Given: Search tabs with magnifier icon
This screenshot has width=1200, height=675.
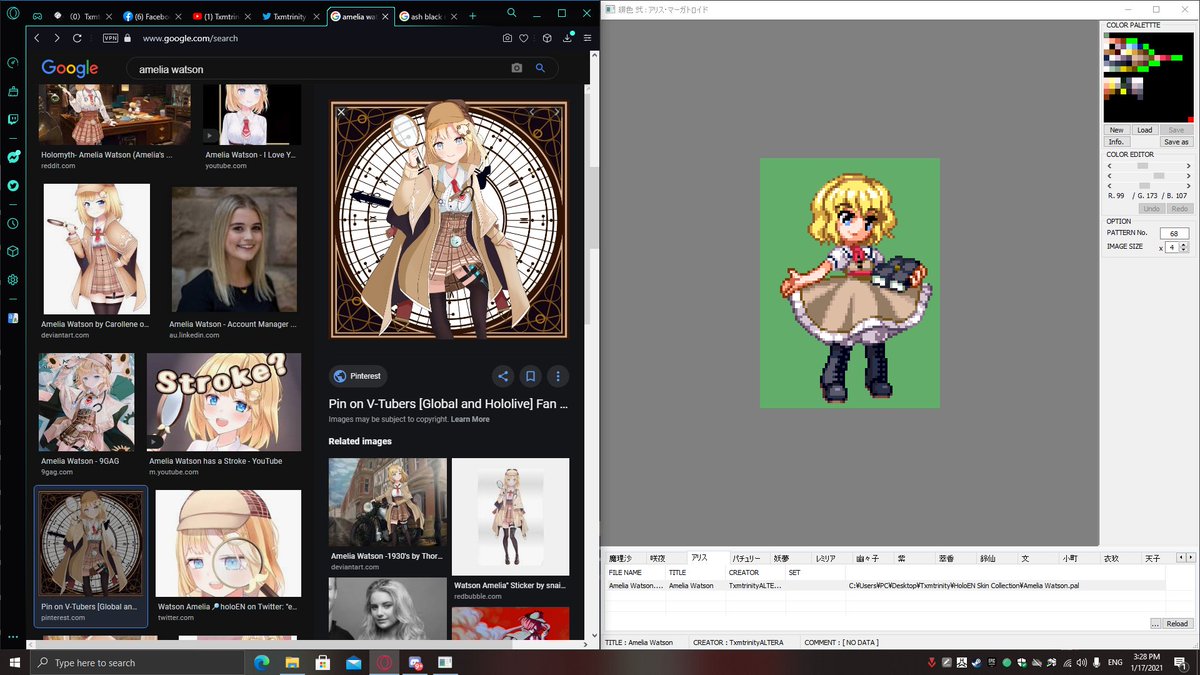Looking at the screenshot, I should pyautogui.click(x=512, y=14).
